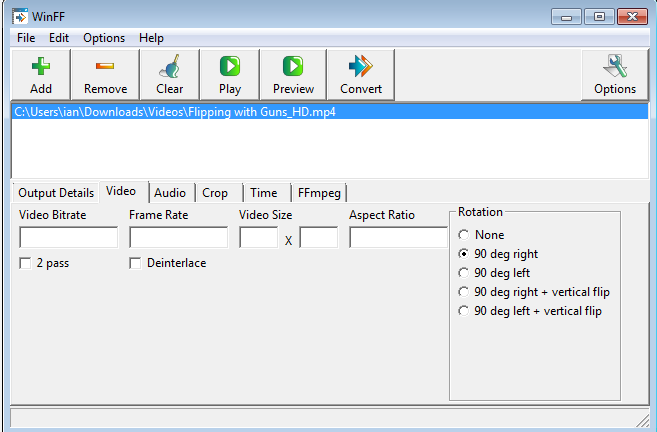The width and height of the screenshot is (657, 432).
Task: Switch to the Output Details tab
Action: (56, 193)
